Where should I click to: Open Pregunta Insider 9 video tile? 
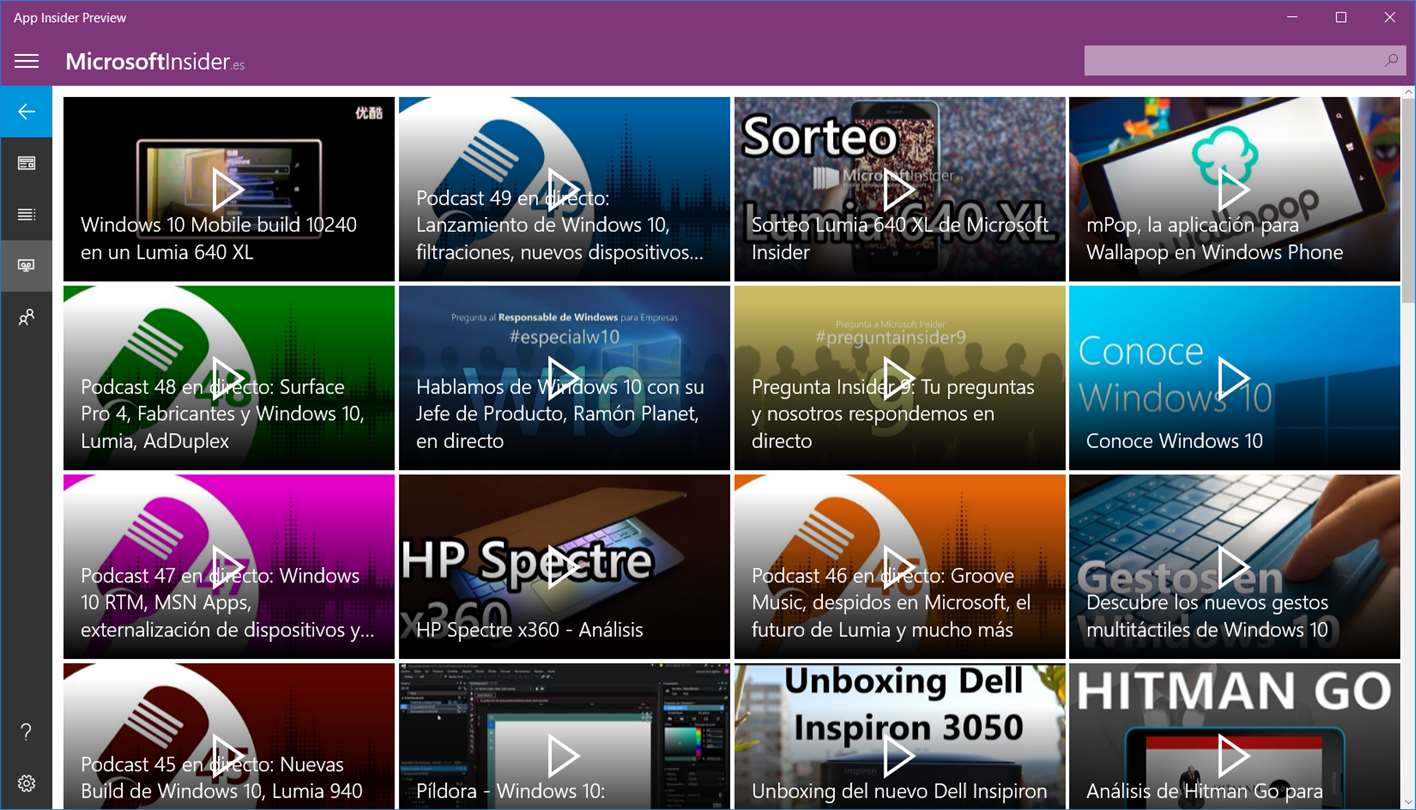point(899,378)
